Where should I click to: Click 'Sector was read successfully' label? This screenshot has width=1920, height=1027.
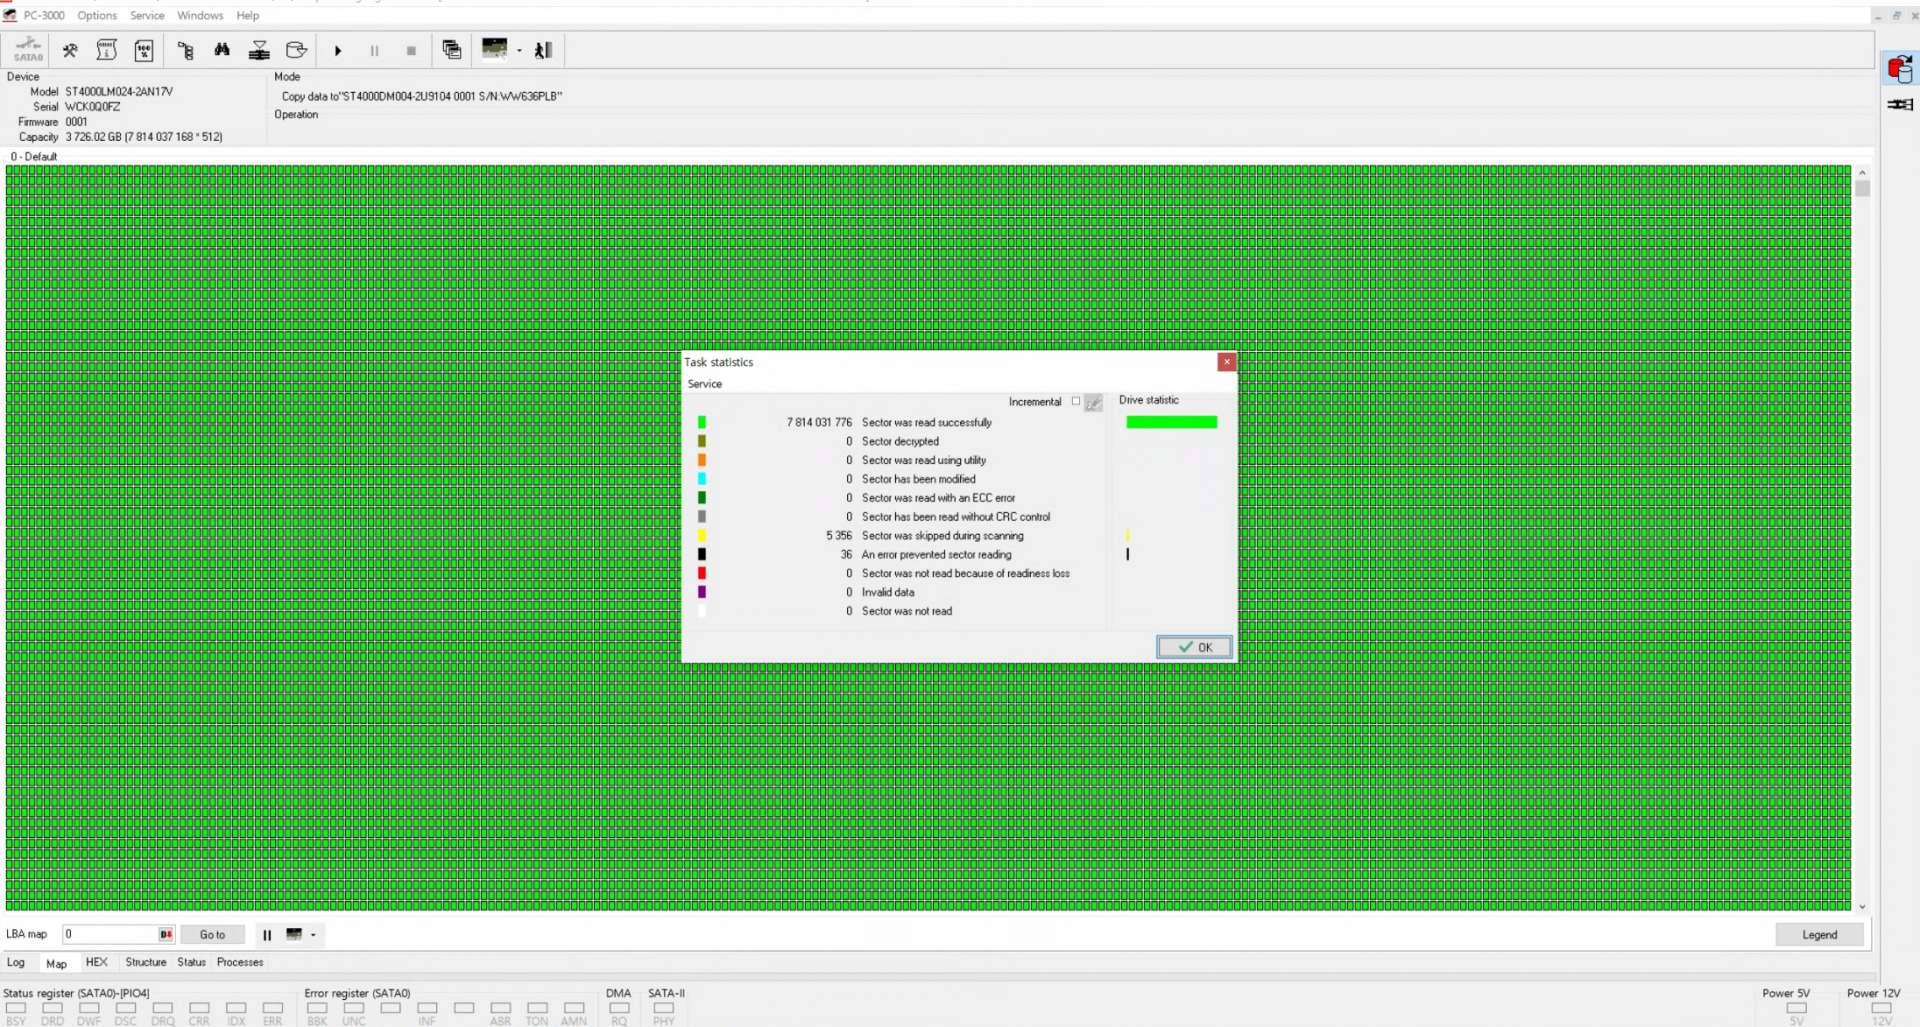tap(927, 423)
